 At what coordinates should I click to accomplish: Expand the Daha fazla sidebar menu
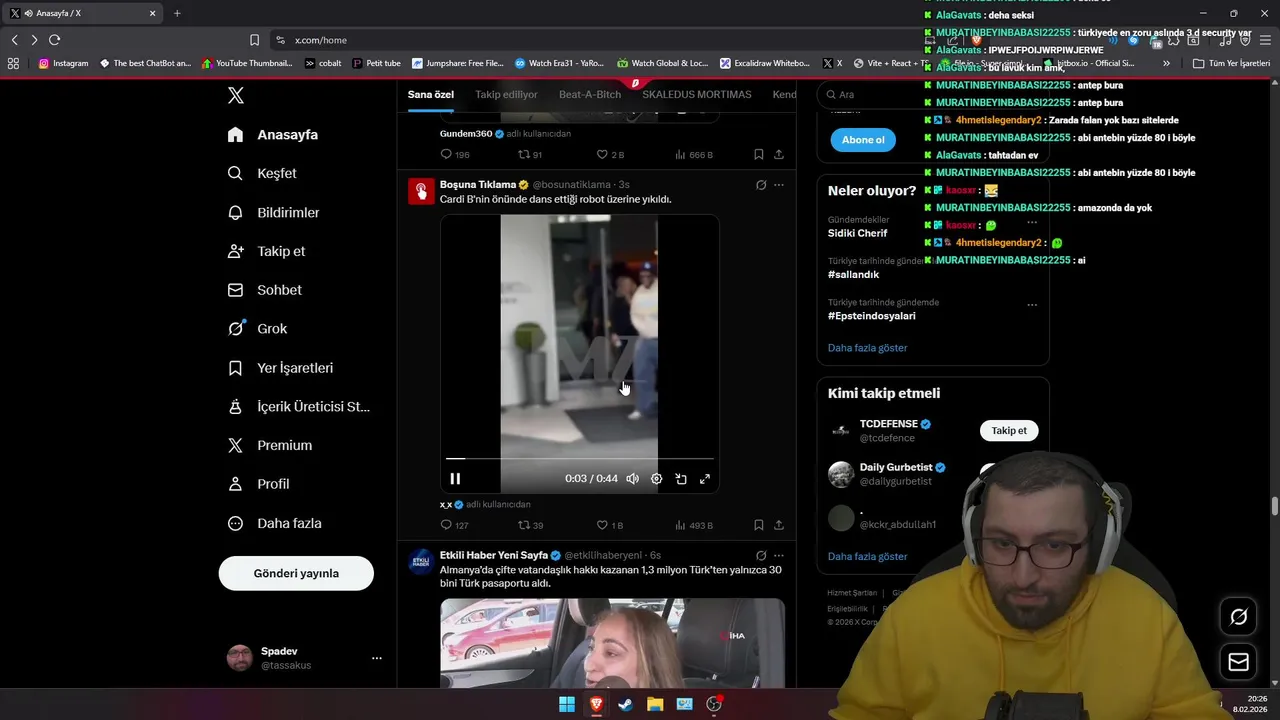point(274,523)
